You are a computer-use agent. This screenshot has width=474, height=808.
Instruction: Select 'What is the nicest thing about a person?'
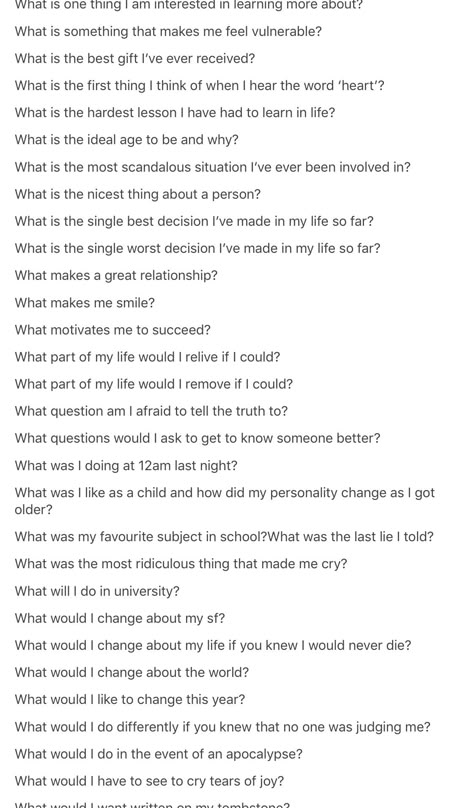(x=138, y=194)
